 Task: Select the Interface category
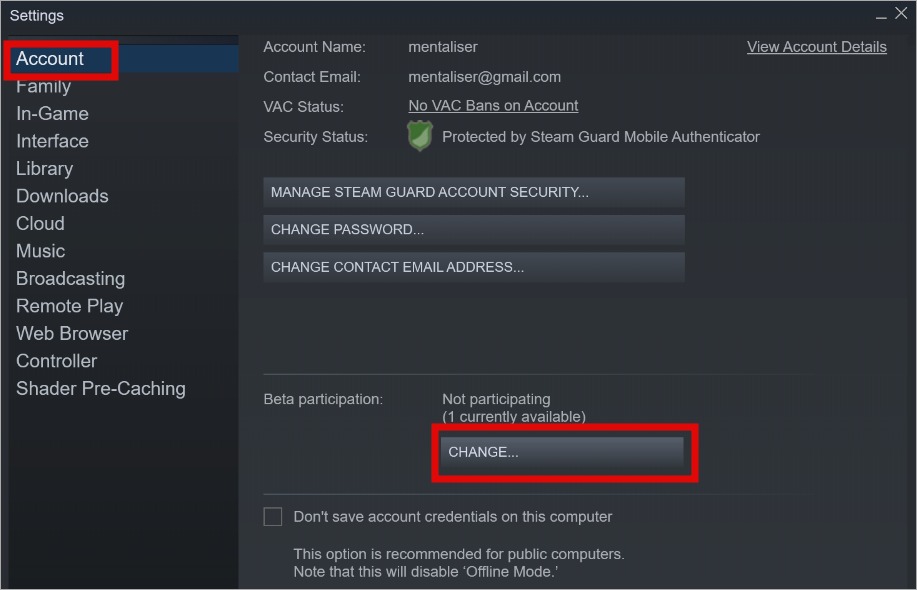(x=52, y=141)
